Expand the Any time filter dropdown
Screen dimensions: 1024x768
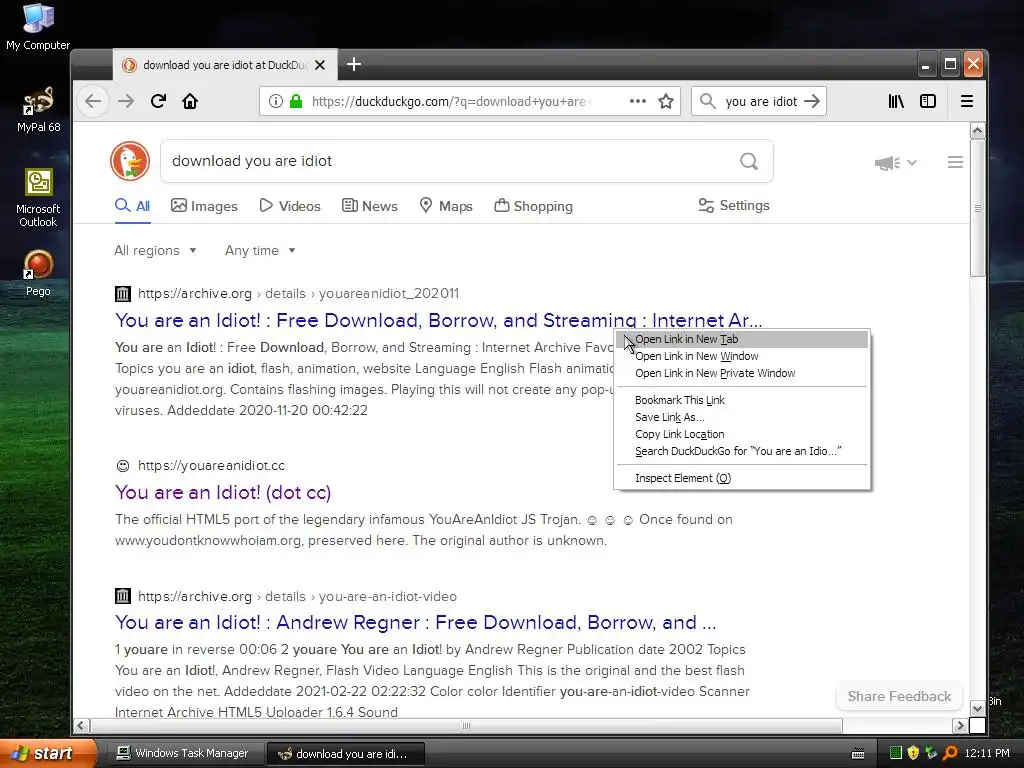pyautogui.click(x=260, y=250)
